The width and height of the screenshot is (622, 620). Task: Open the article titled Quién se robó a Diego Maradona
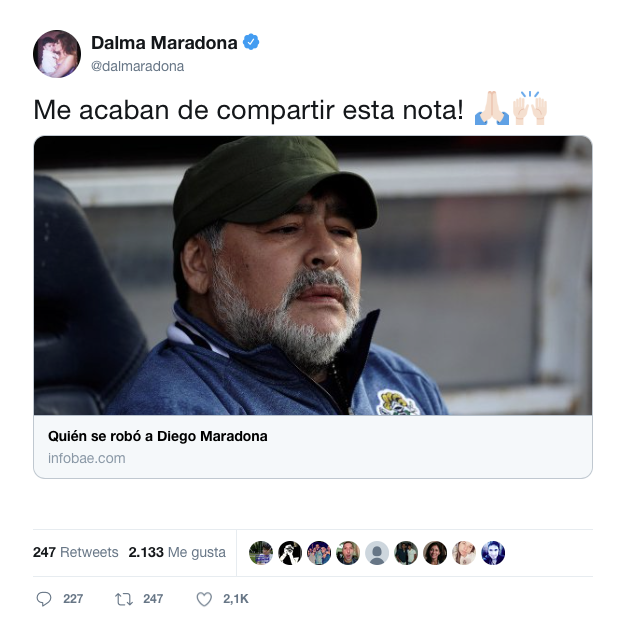(157, 436)
